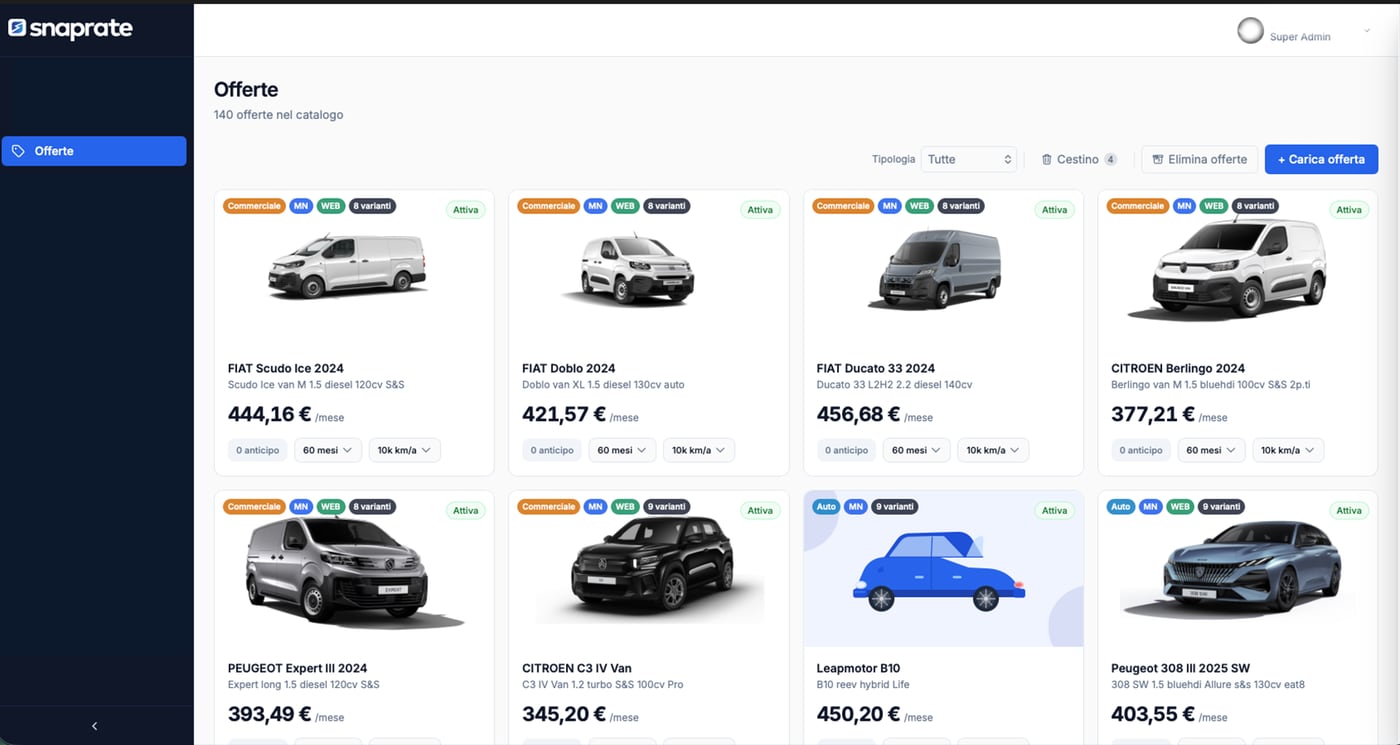Screen dimensions: 1400x745
Task: Click the Carica offerta button
Action: tap(1321, 159)
